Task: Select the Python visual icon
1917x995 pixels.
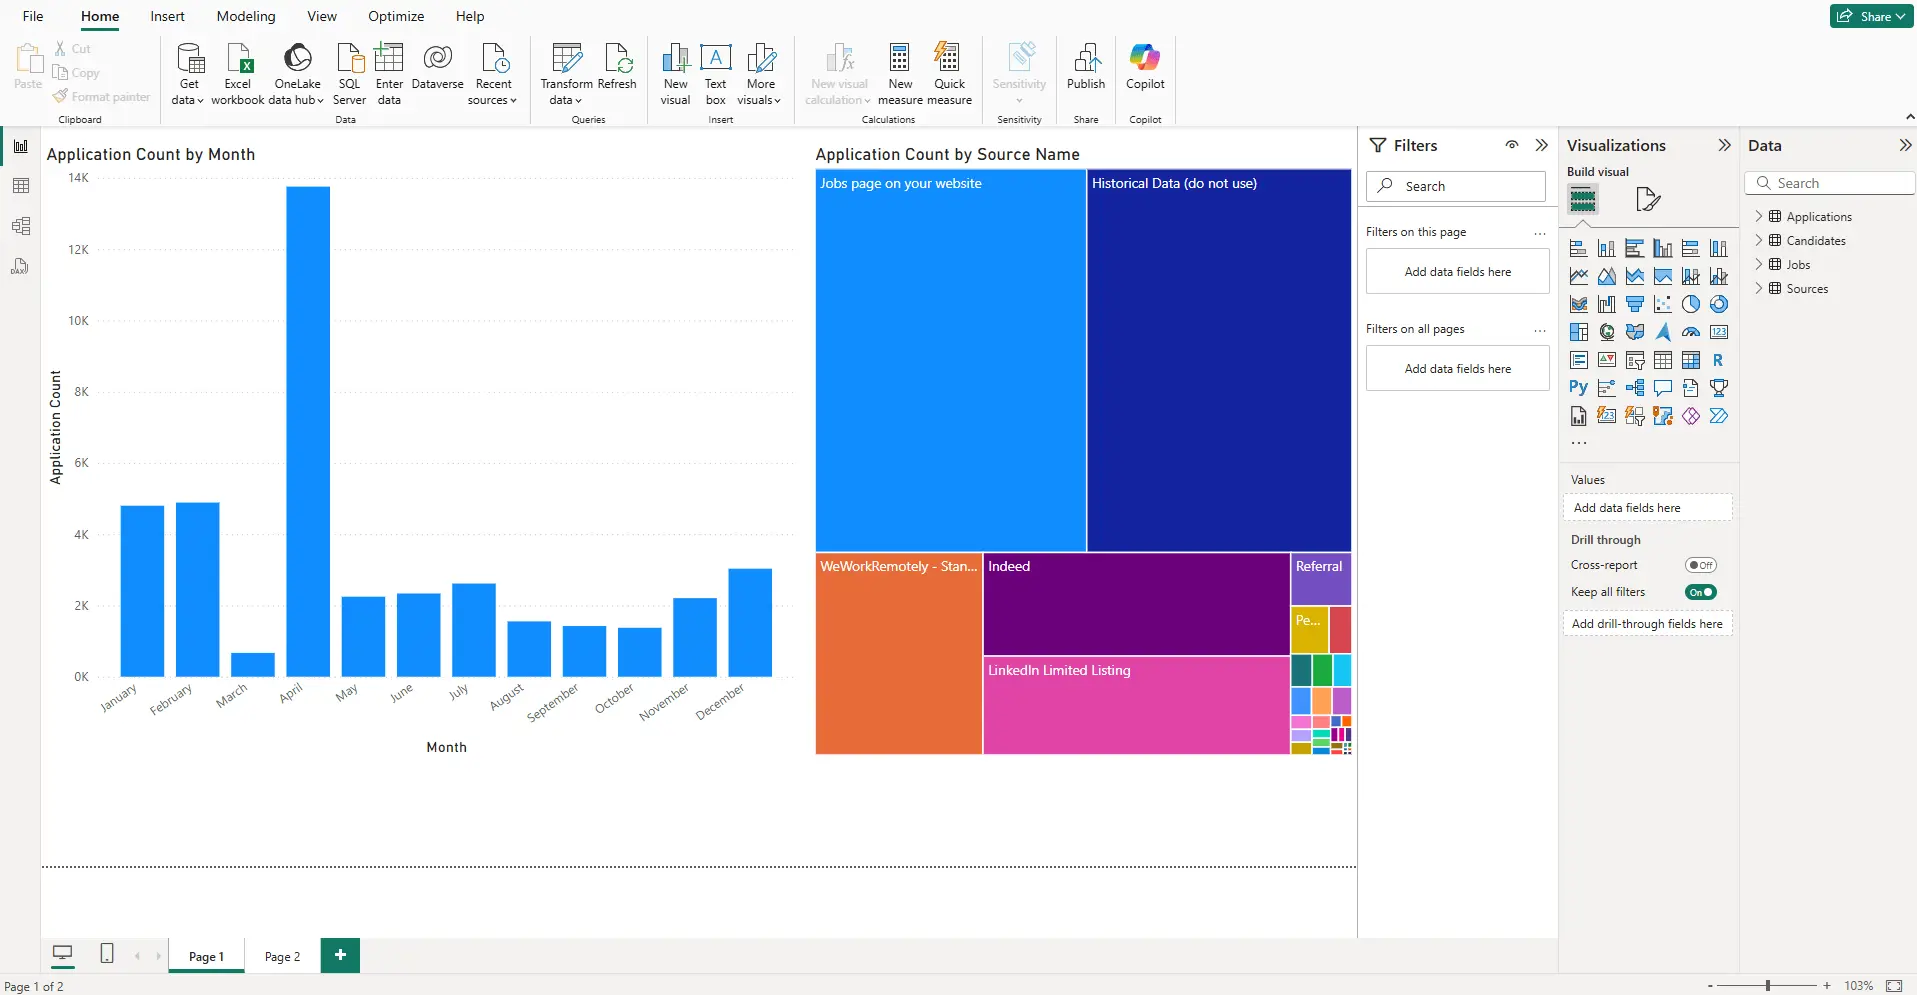Action: point(1578,388)
